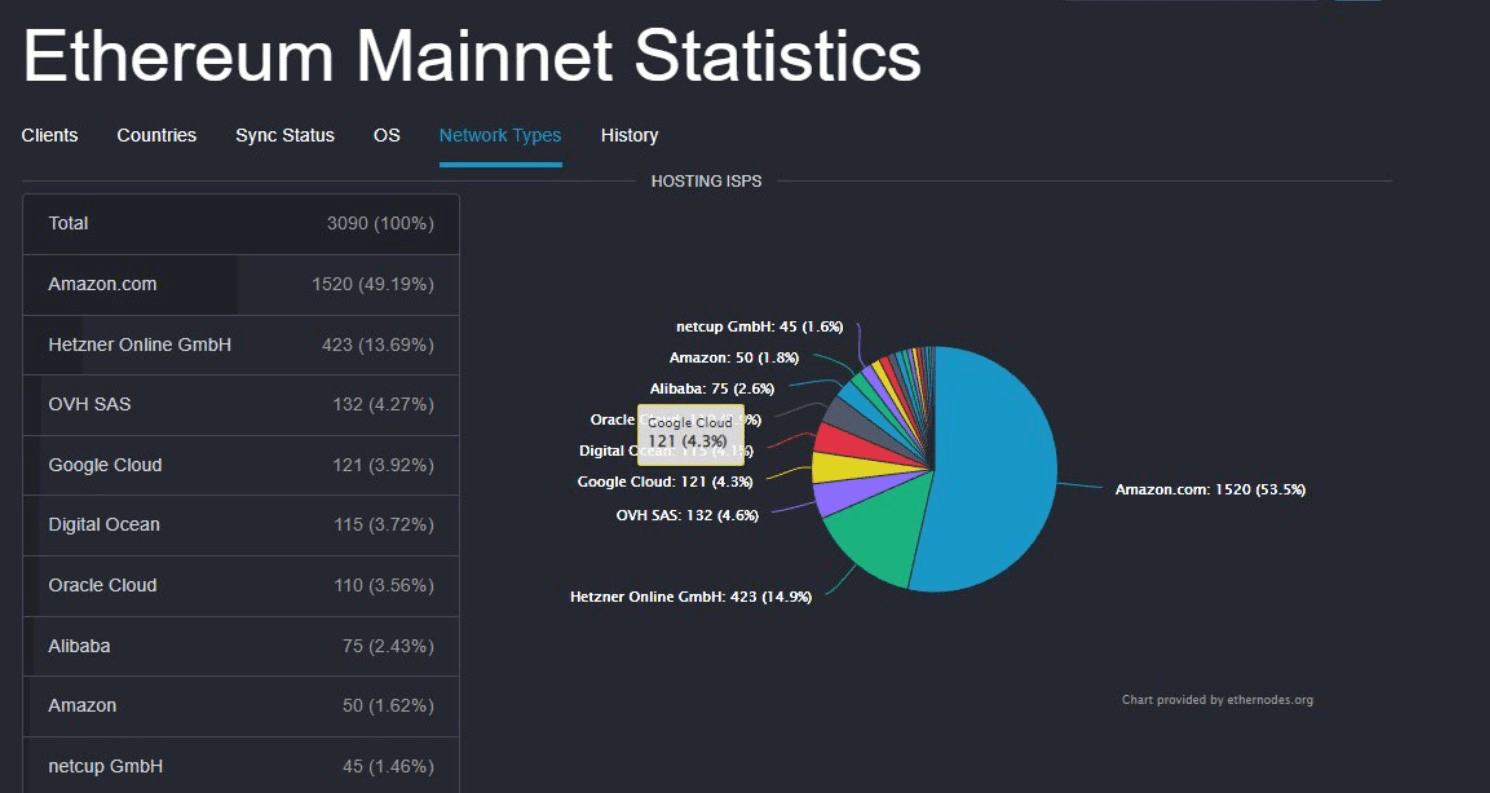Click the Alibaba table row
This screenshot has width=1490, height=793.
(x=241, y=646)
